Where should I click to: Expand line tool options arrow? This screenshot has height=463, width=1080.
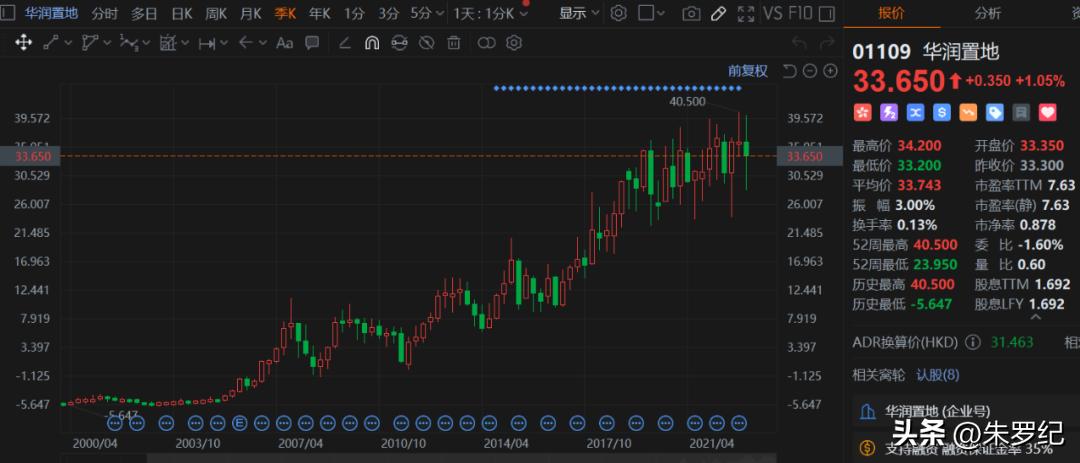click(x=68, y=43)
